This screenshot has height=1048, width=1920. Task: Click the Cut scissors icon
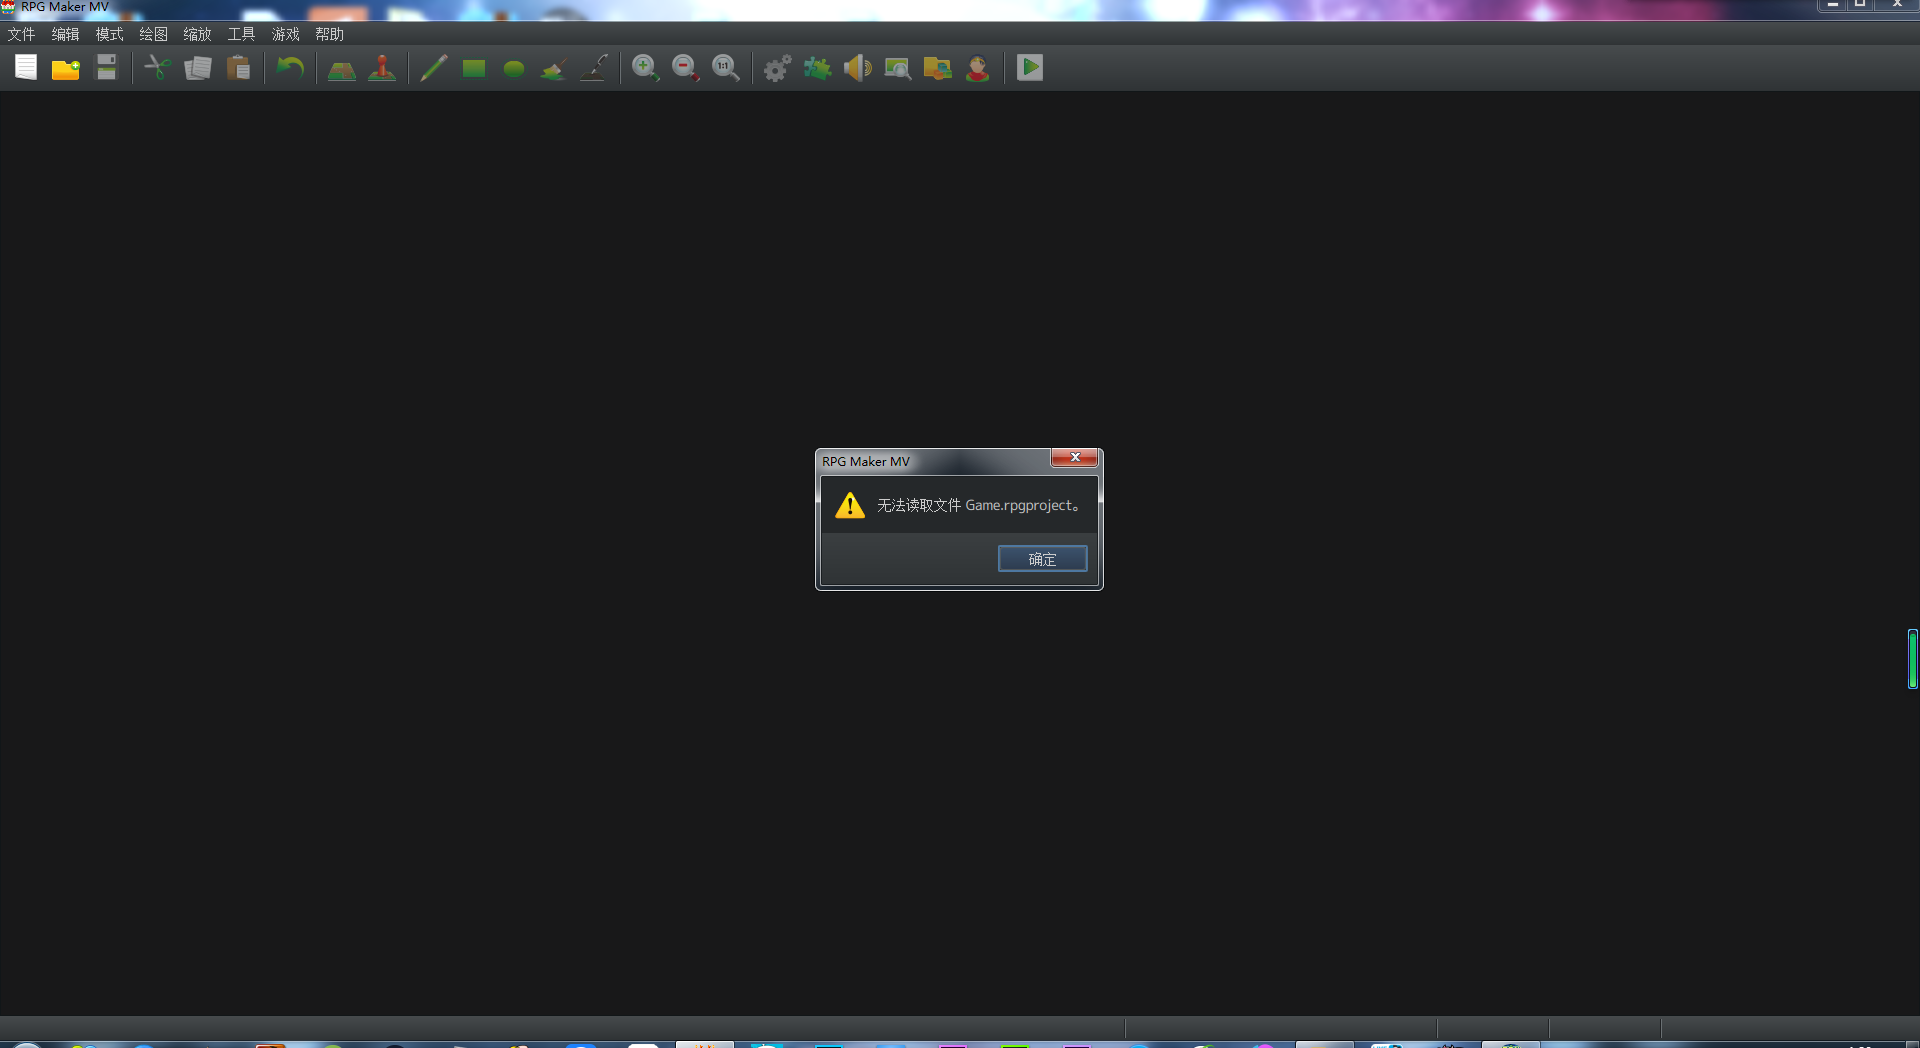coord(158,68)
